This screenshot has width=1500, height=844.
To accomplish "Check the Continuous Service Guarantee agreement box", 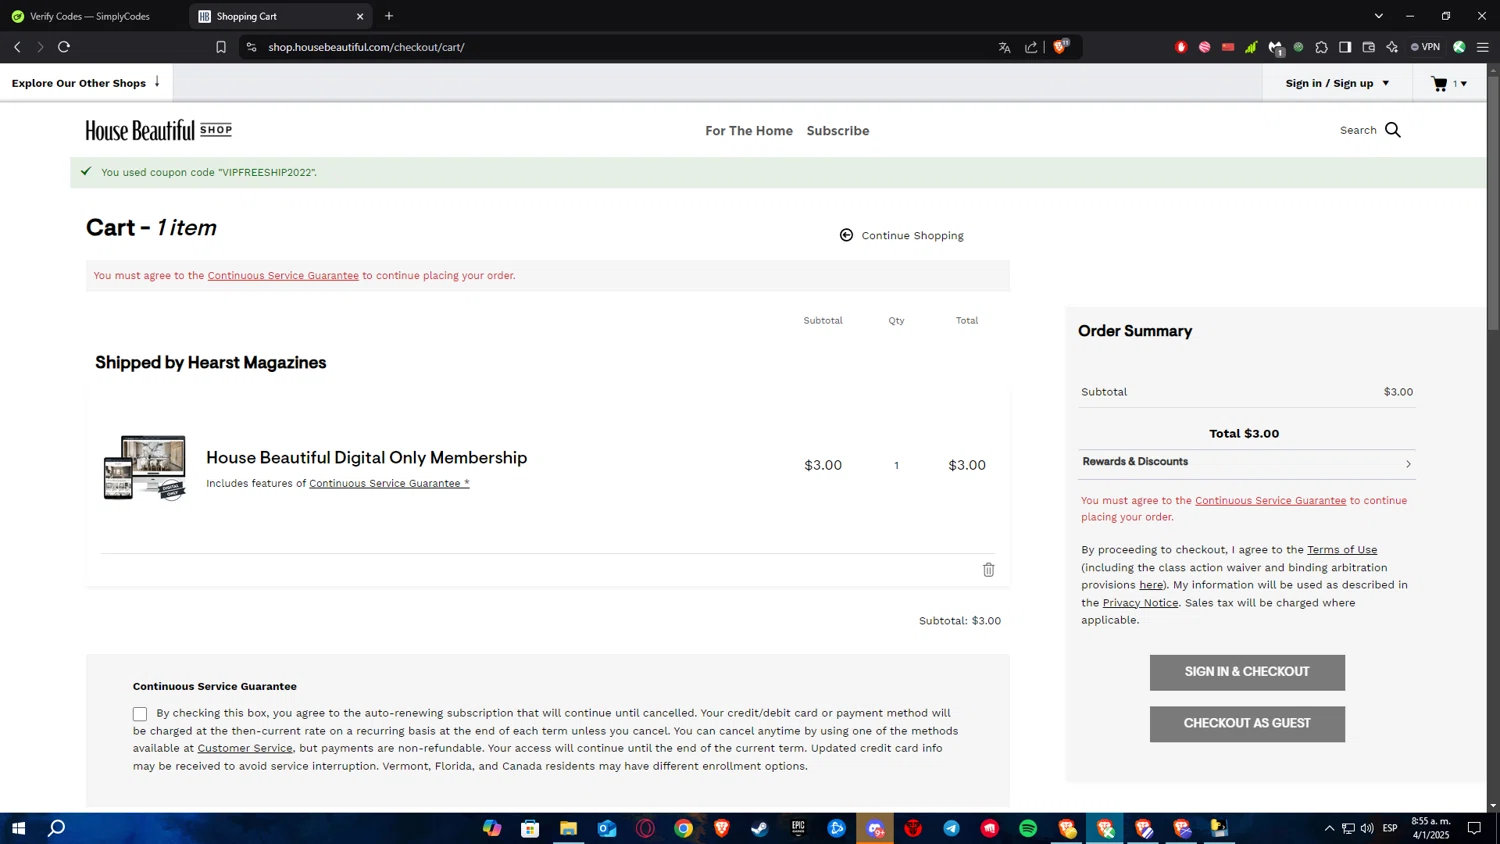I will (x=140, y=714).
